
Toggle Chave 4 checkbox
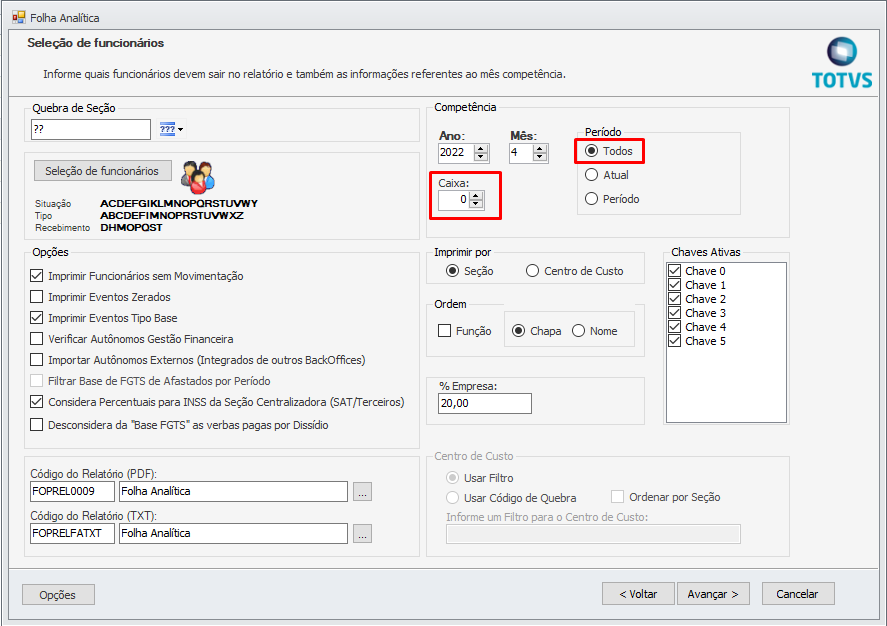tap(674, 327)
